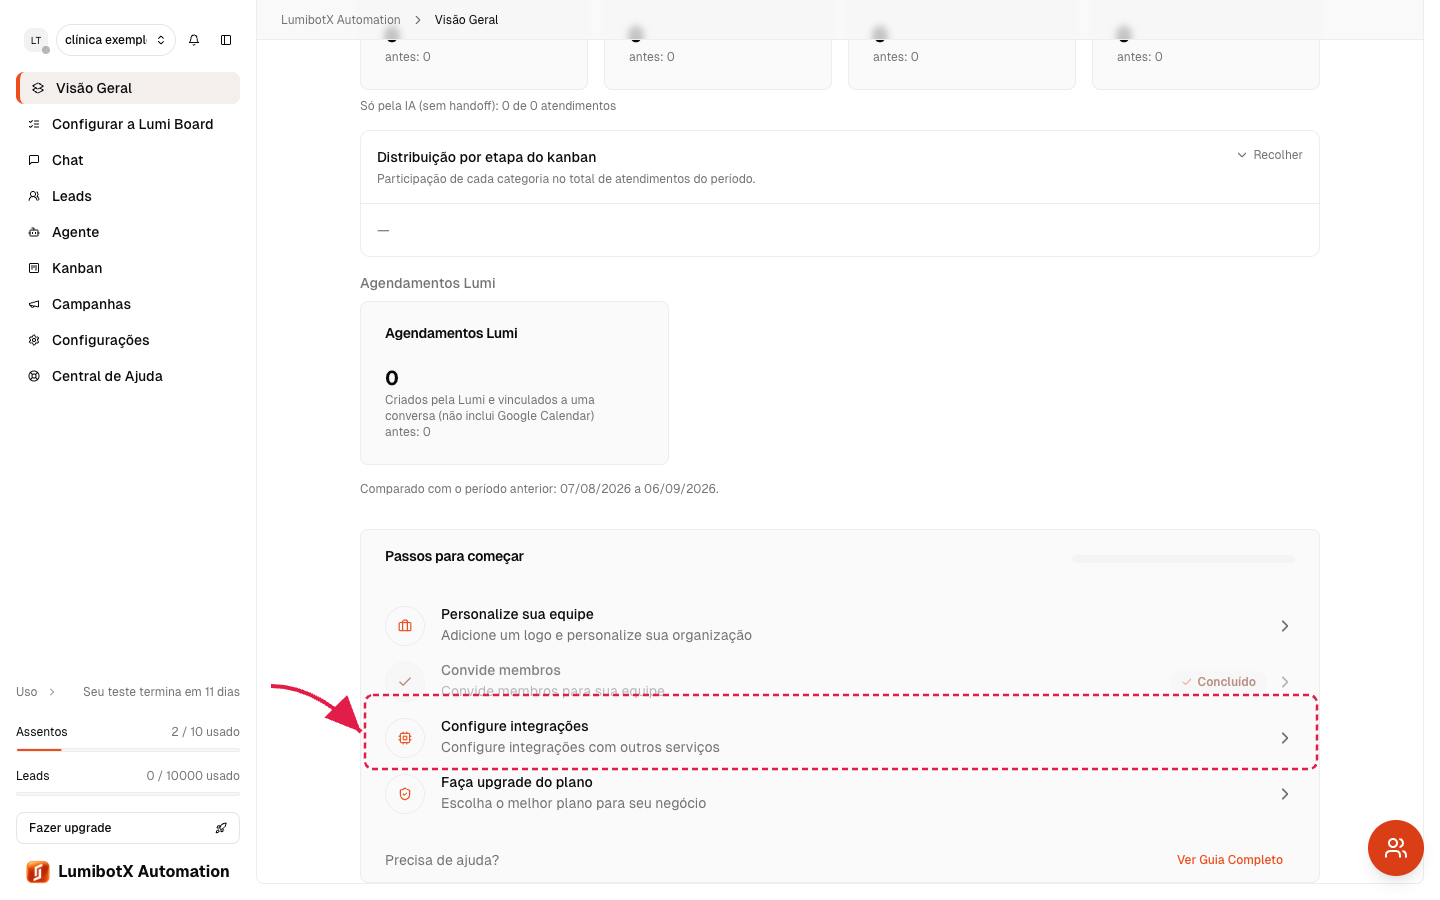Select Agente in the sidebar
Image resolution: width=1440 pixels, height=900 pixels.
[128, 232]
